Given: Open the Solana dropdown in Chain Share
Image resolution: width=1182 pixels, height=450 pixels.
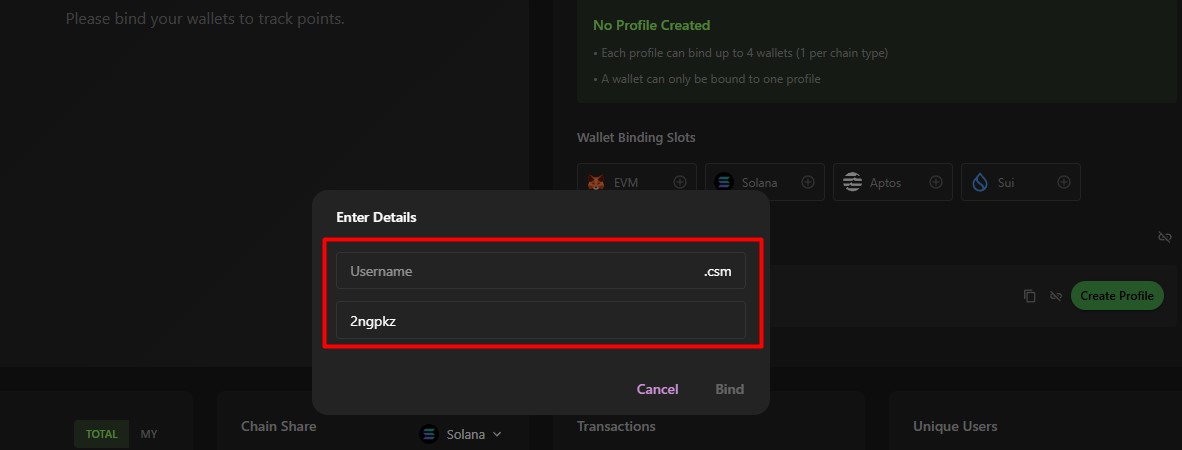Looking at the screenshot, I should [460, 434].
